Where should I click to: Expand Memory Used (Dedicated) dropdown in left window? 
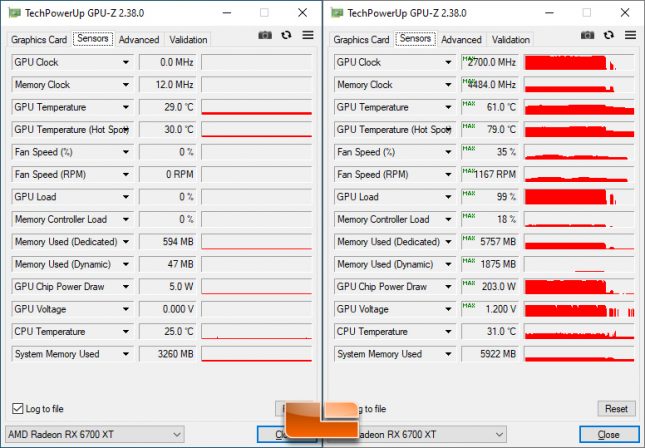click(x=126, y=242)
